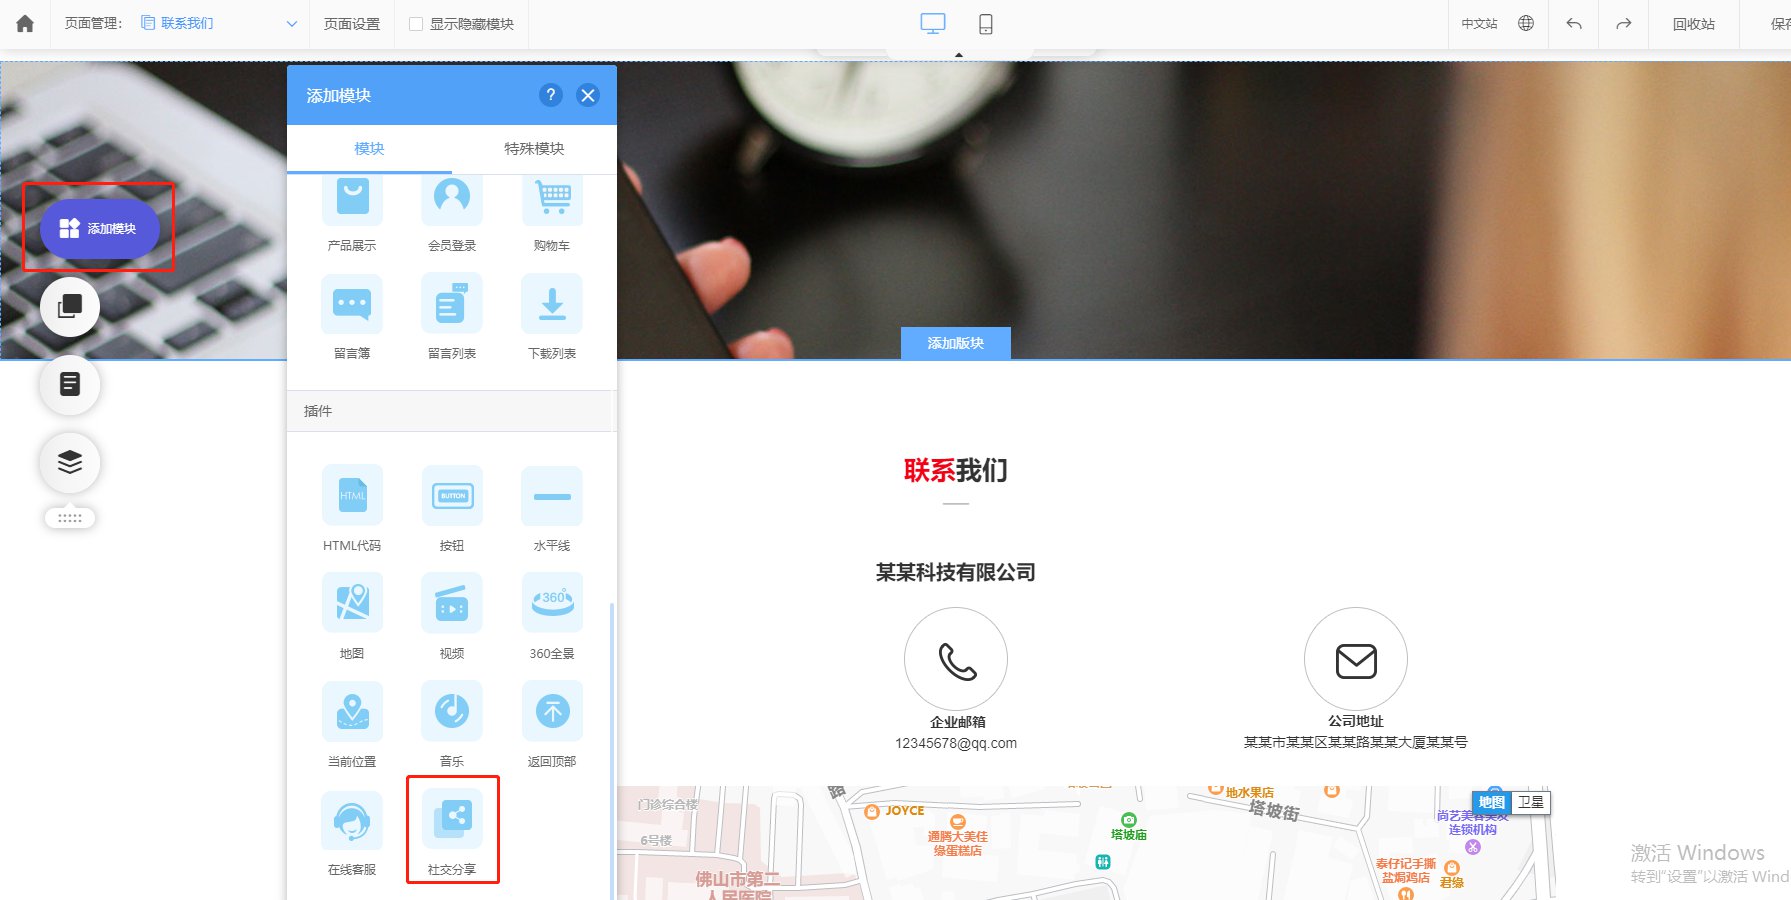
Task: Open 页面设置 in top bar
Action: click(352, 24)
